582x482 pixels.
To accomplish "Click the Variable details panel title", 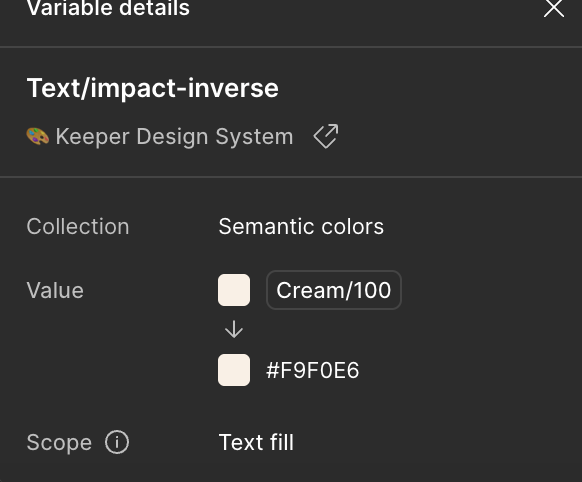I will click(x=108, y=8).
